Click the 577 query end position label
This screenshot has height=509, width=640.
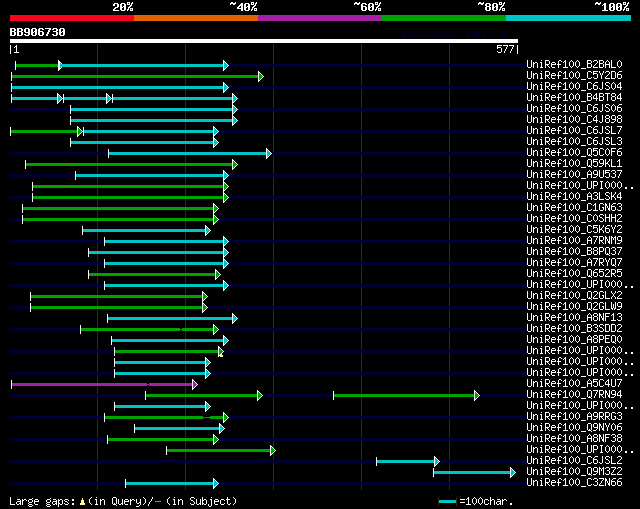click(505, 49)
